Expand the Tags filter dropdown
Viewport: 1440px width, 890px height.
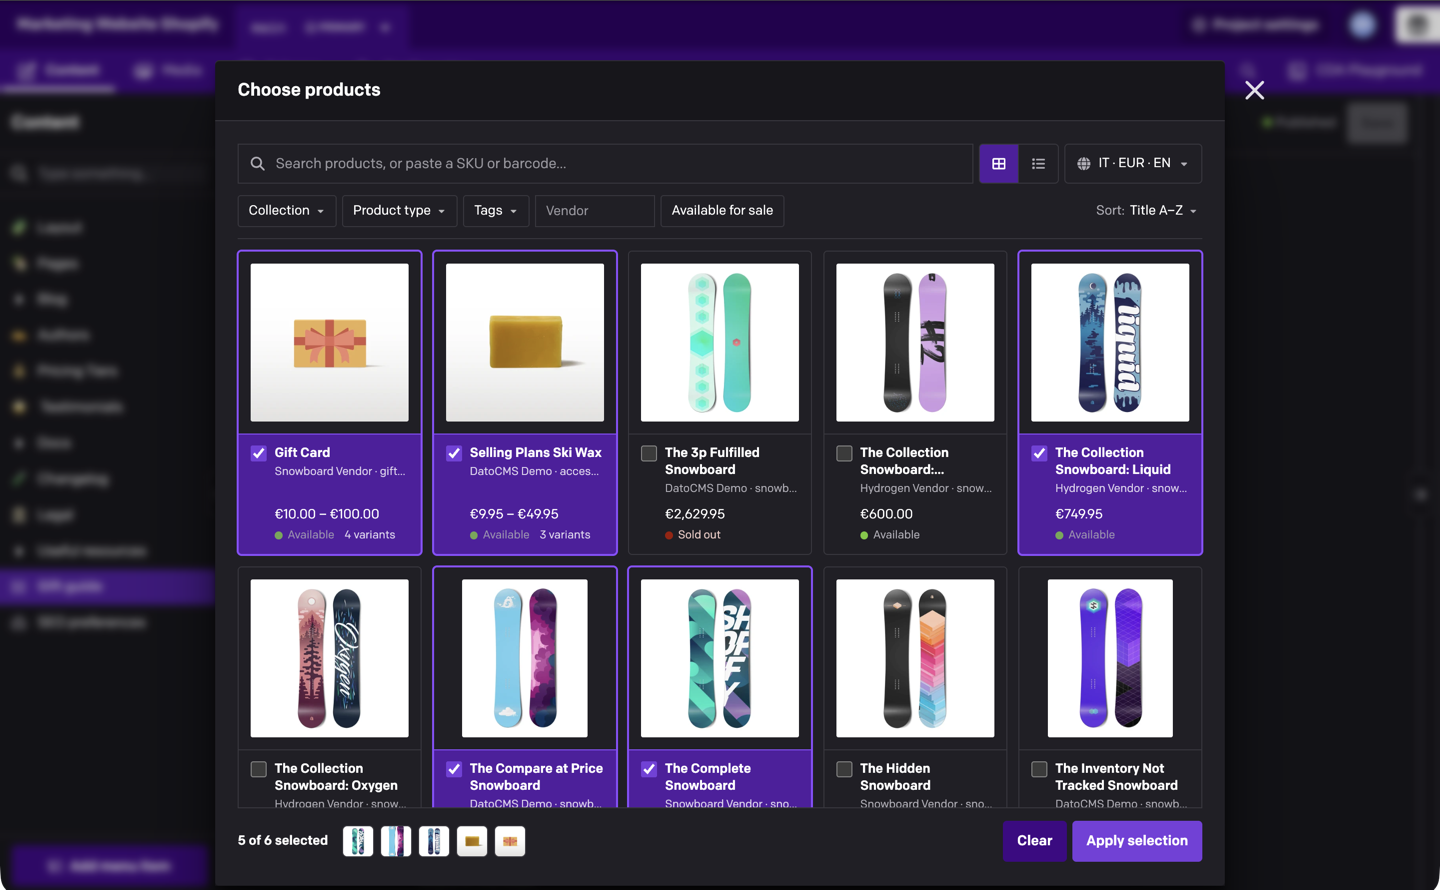pyautogui.click(x=496, y=211)
